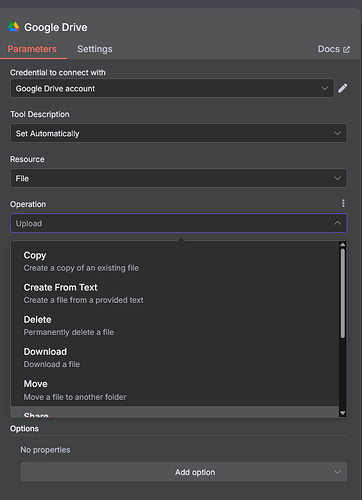Expand the Tool Description dropdown
This screenshot has width=362, height=500.
[179, 133]
